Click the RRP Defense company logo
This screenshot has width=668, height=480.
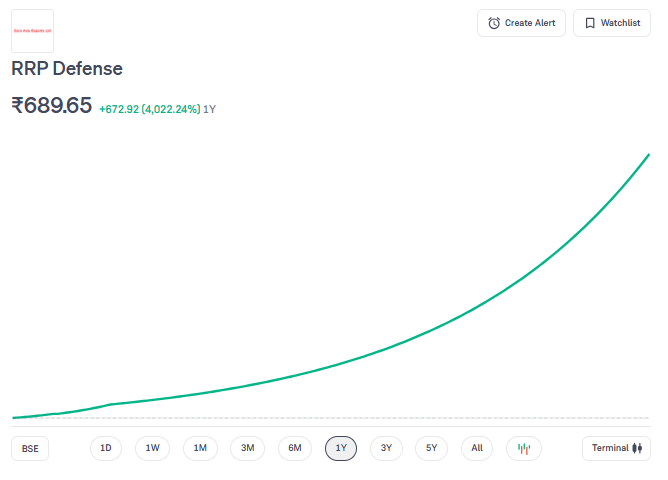(x=32, y=31)
